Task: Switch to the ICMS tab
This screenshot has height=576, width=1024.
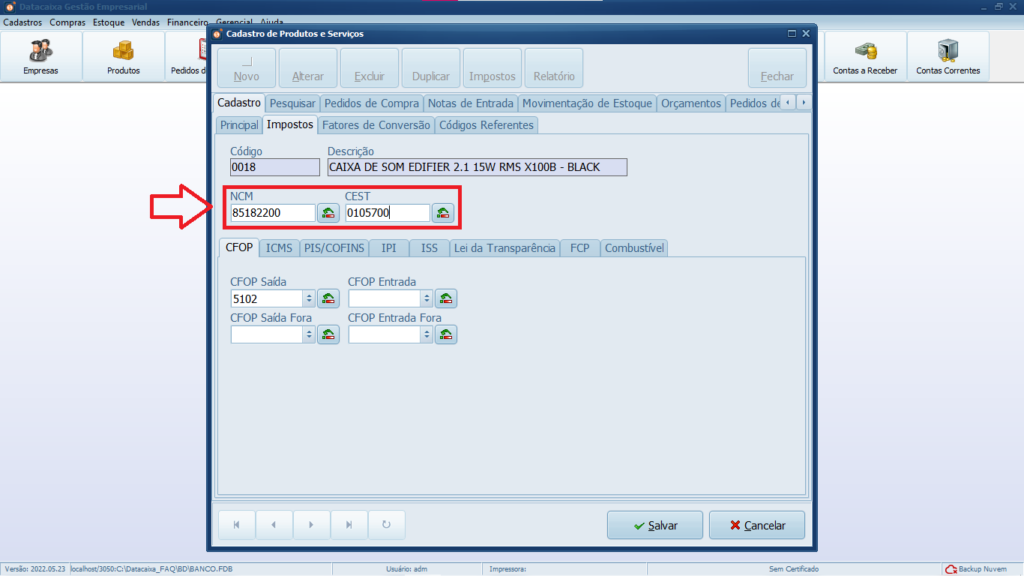Action: pos(279,248)
